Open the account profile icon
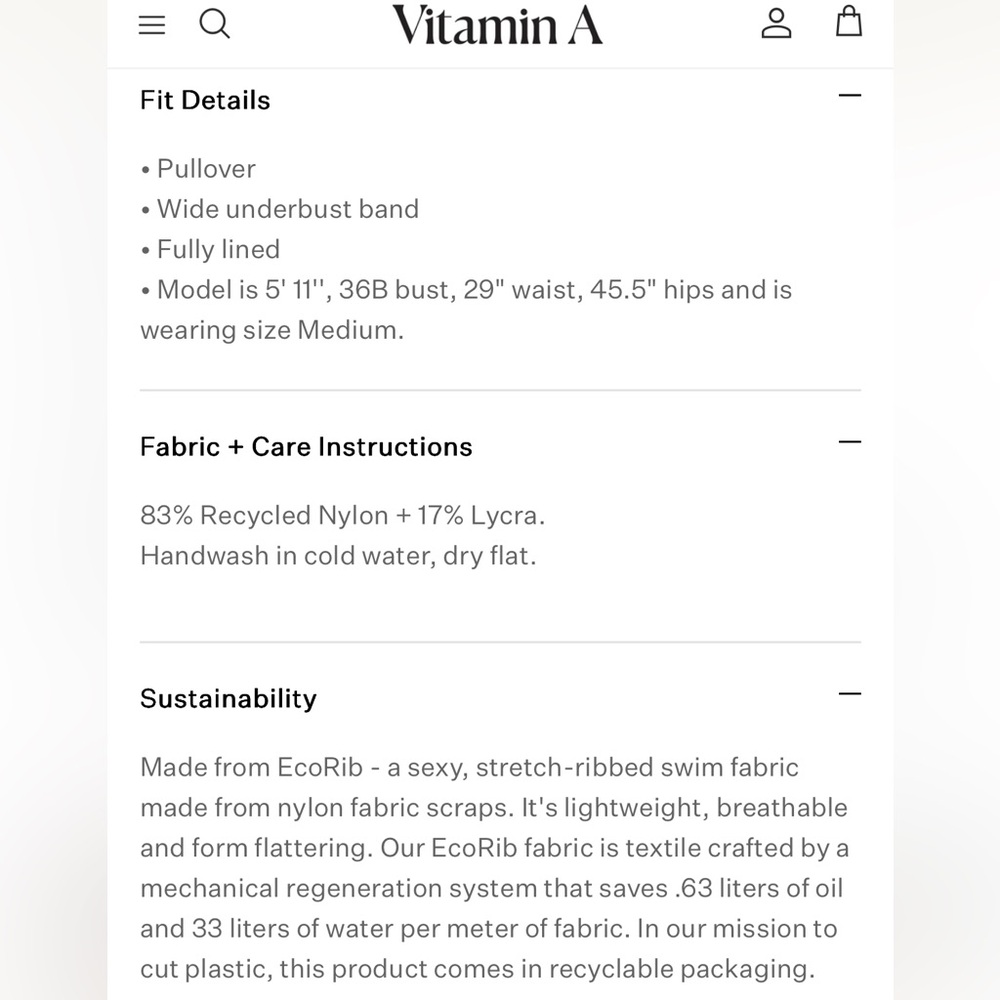1000x1000 pixels. tap(776, 24)
